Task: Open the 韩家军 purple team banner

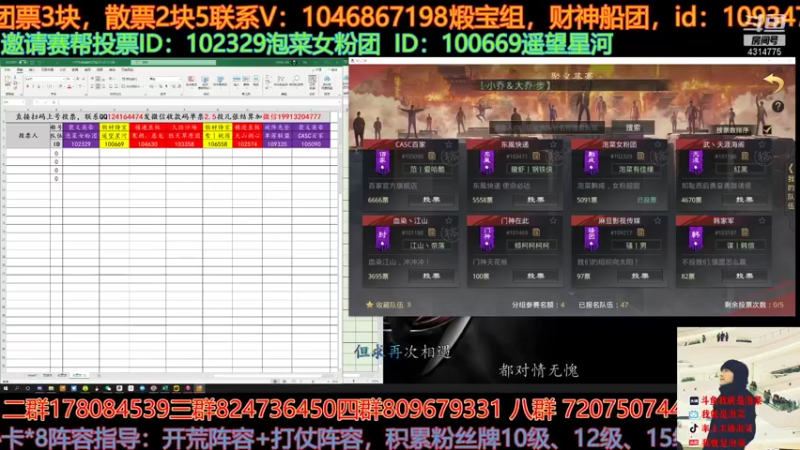Action: point(695,238)
